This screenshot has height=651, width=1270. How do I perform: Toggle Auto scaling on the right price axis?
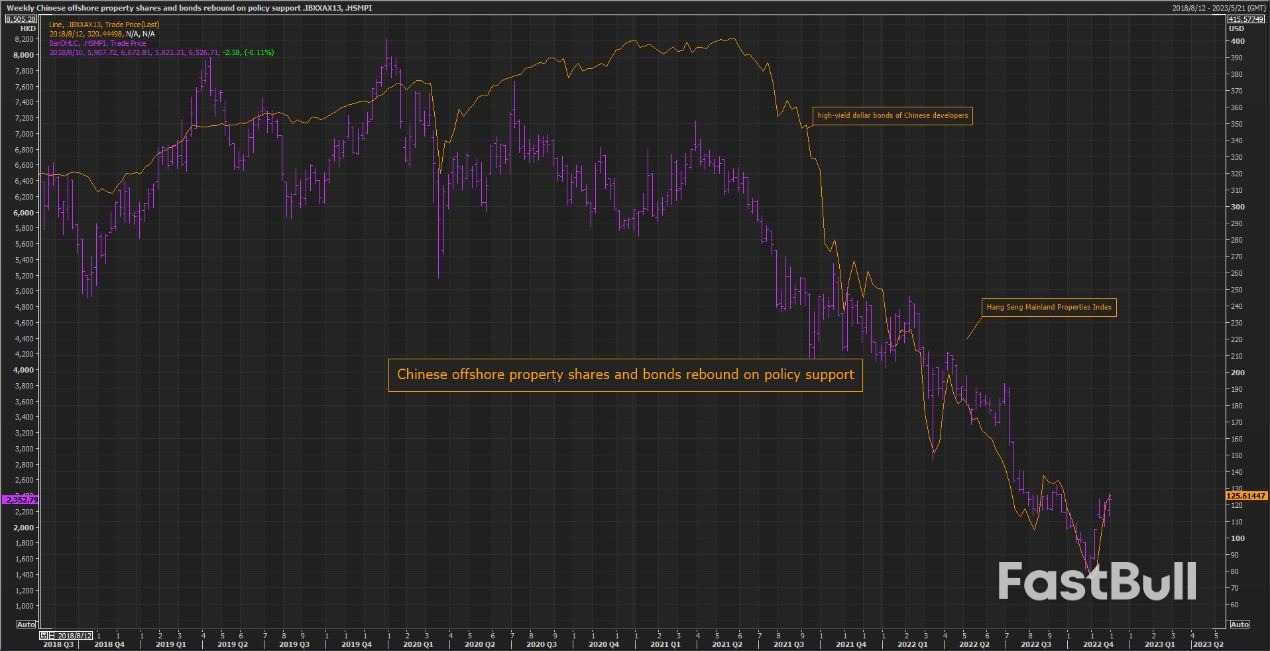(1240, 622)
